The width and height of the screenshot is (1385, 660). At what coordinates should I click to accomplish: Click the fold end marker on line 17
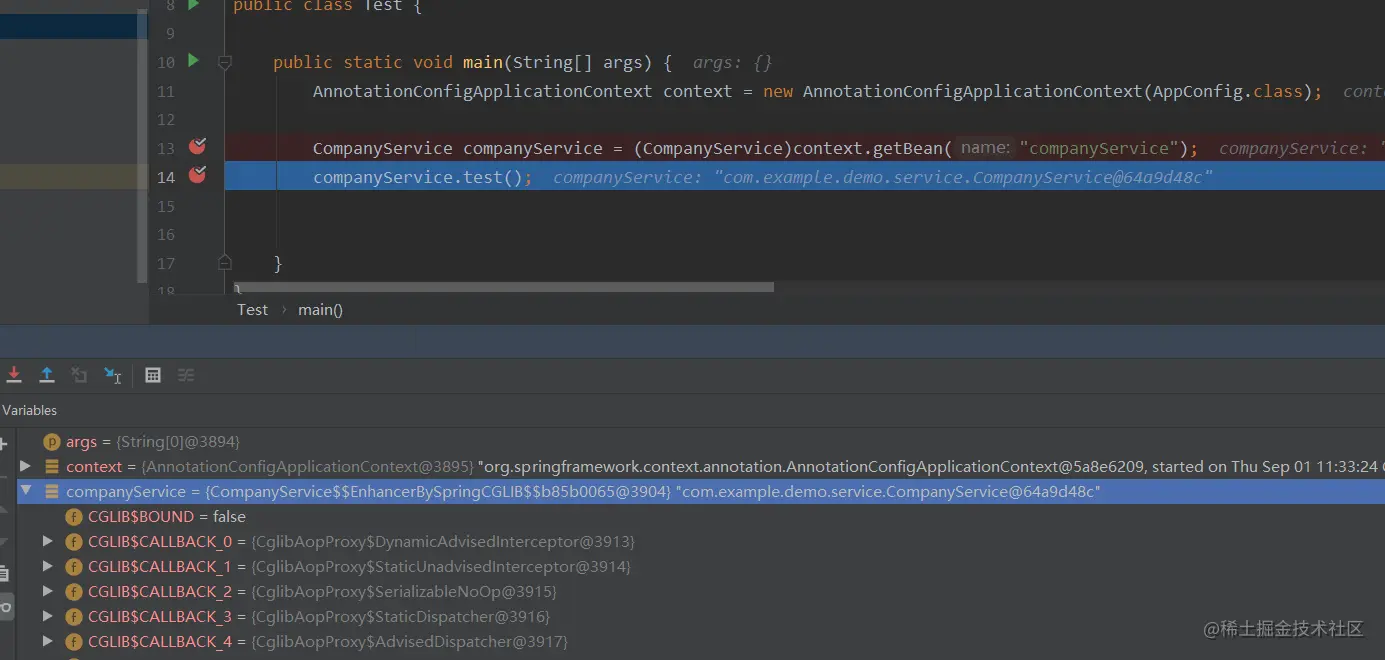coord(225,263)
